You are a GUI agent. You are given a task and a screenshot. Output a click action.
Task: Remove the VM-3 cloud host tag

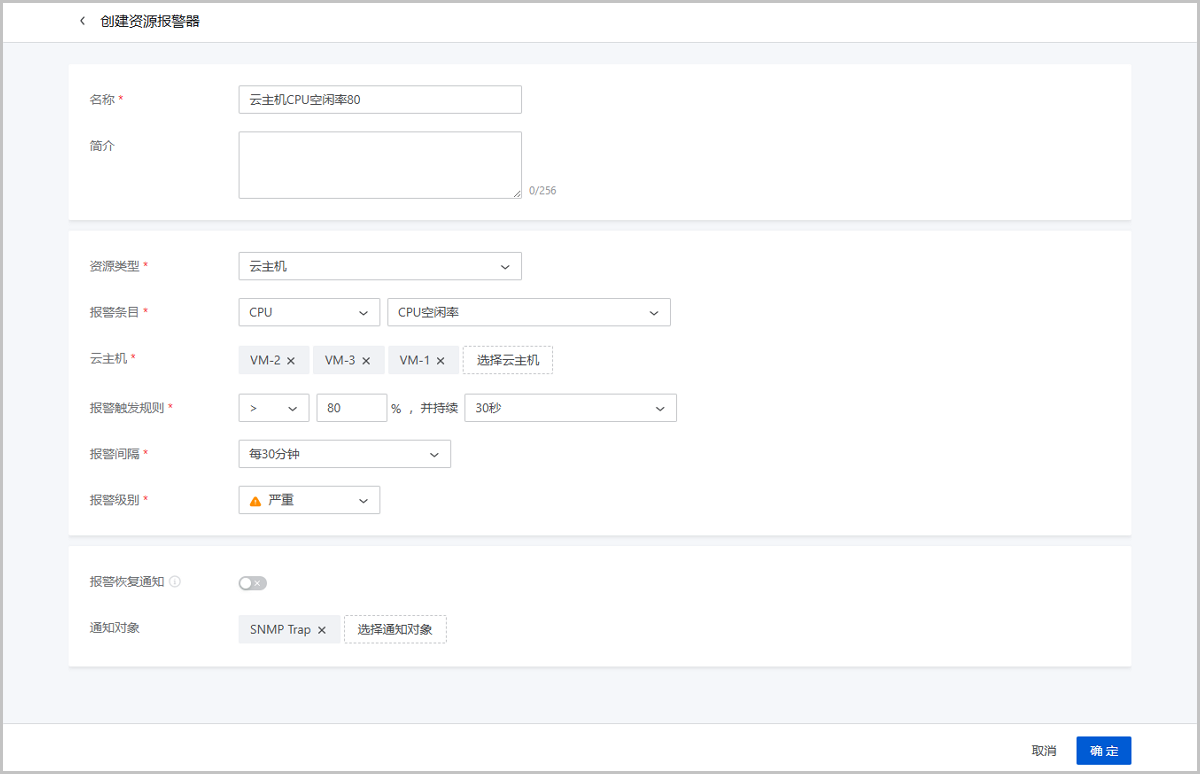pos(366,359)
